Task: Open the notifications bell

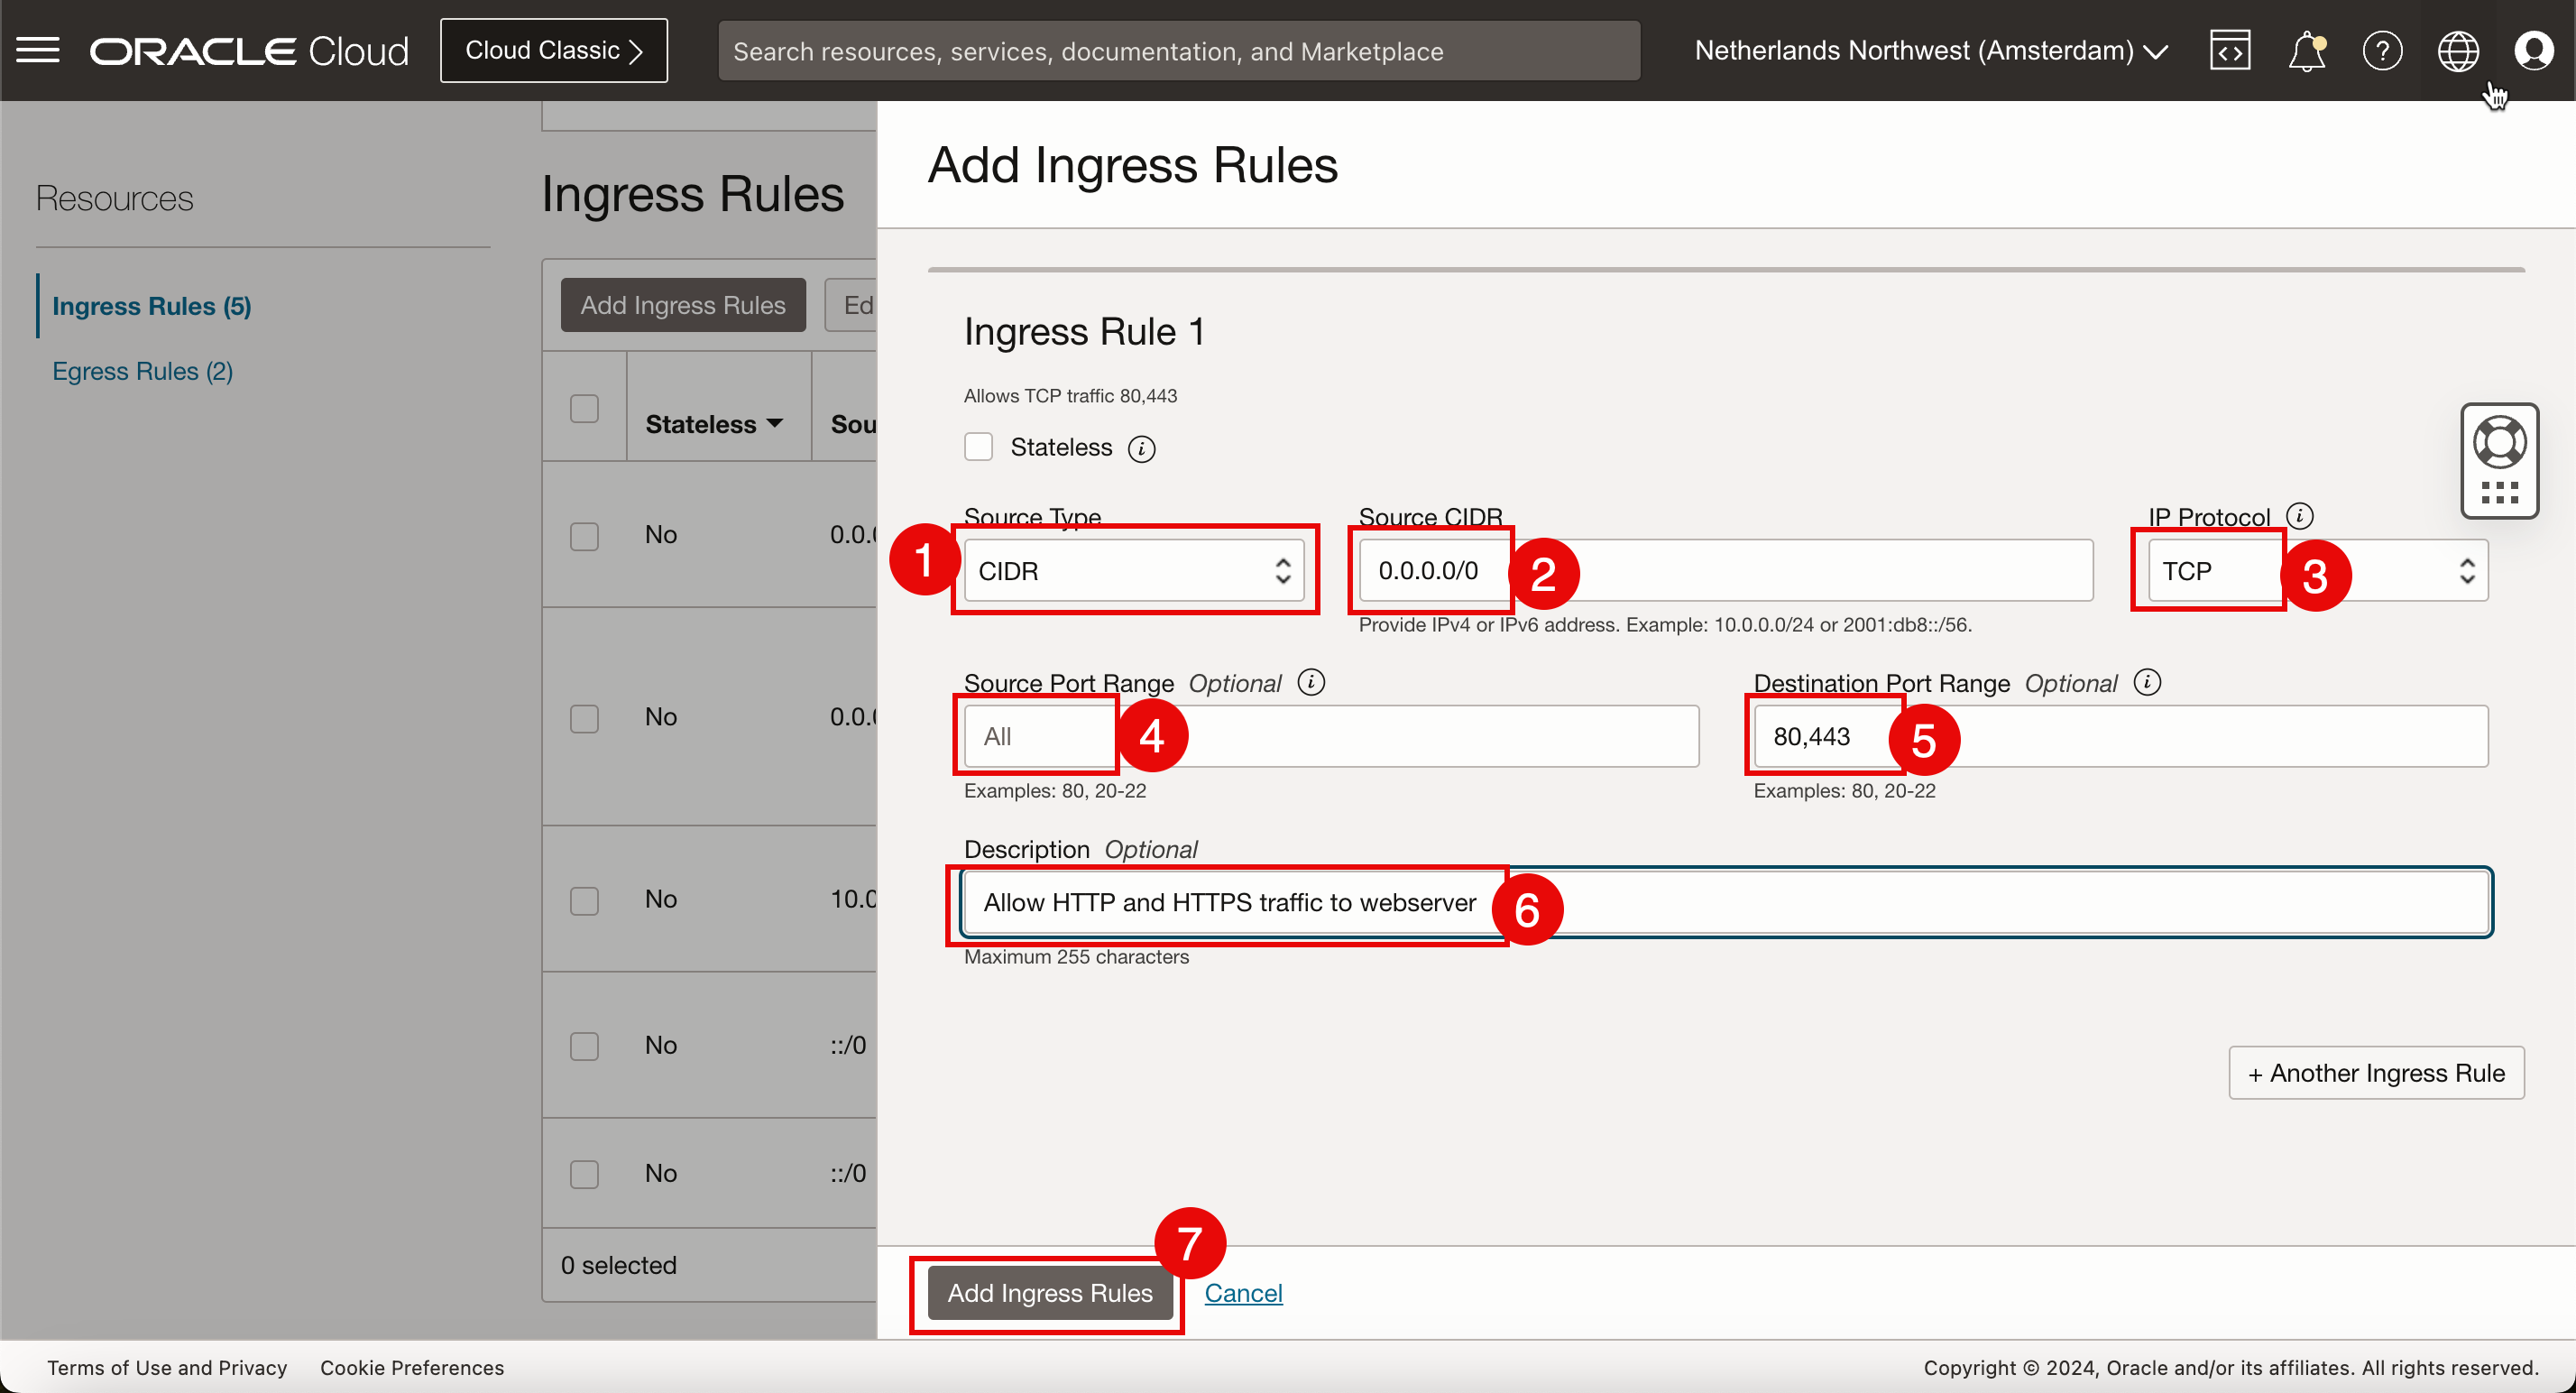Action: tap(2306, 50)
